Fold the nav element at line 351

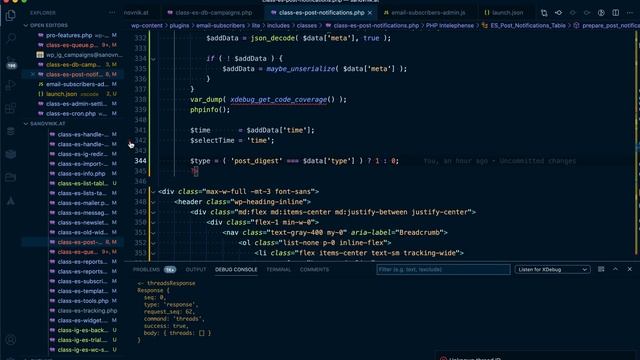(x=153, y=233)
